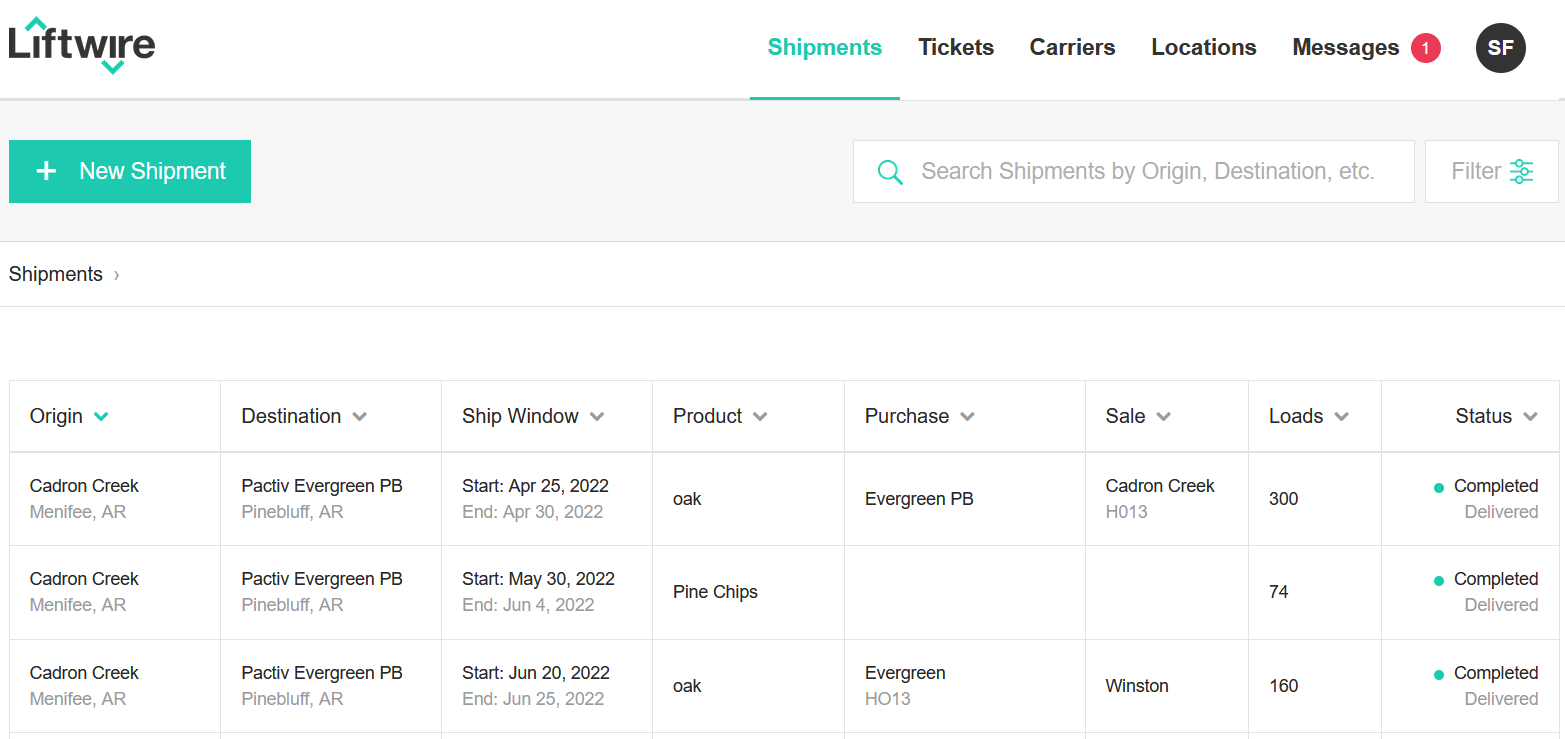Open the SF user avatar menu
This screenshot has height=739, width=1565.
[1500, 48]
